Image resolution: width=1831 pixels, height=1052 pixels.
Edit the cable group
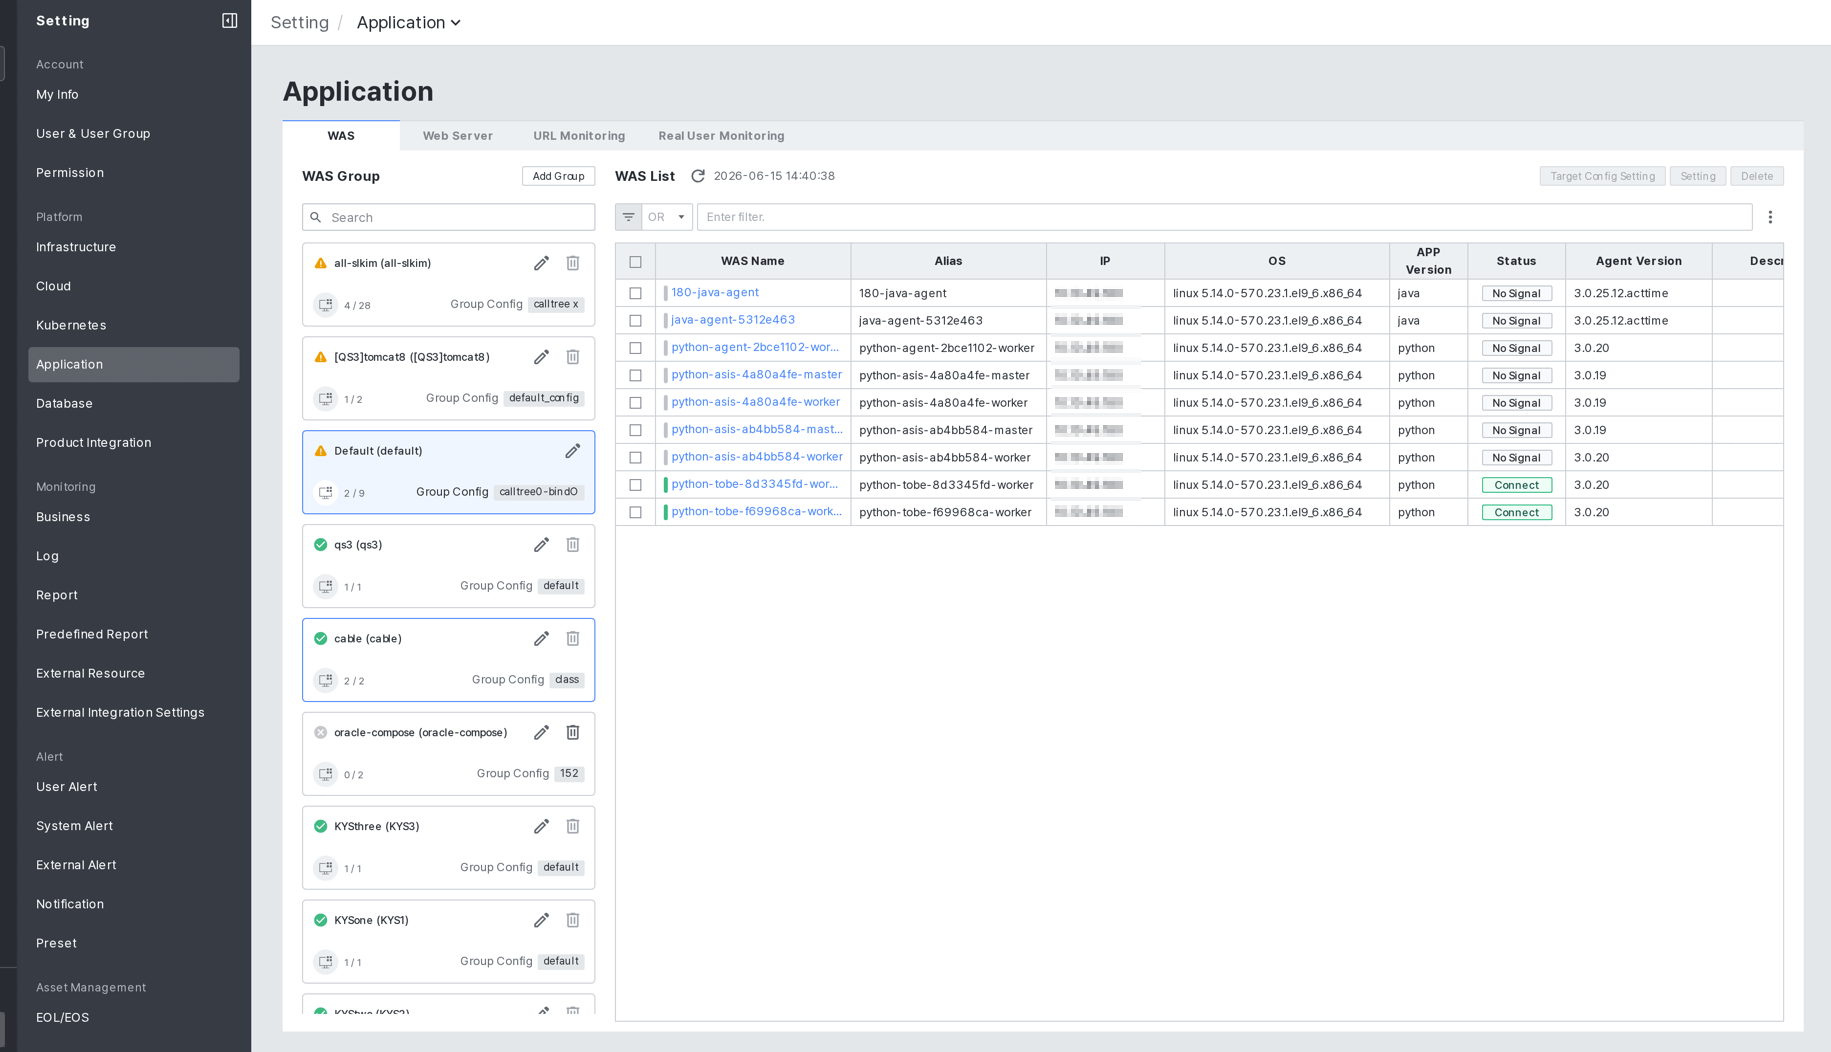tap(541, 639)
